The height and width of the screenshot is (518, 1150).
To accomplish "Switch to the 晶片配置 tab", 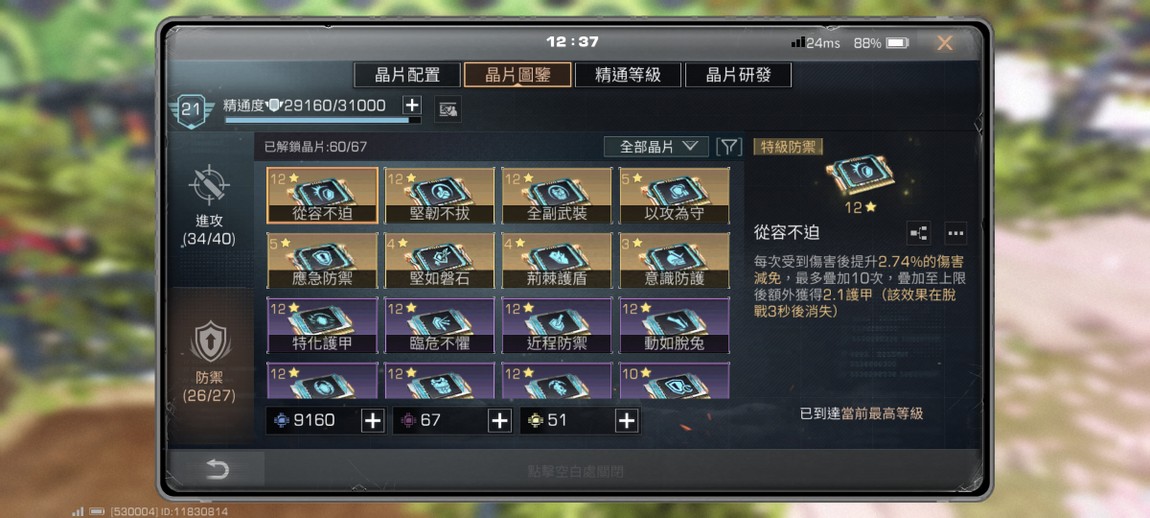I will (x=407, y=75).
